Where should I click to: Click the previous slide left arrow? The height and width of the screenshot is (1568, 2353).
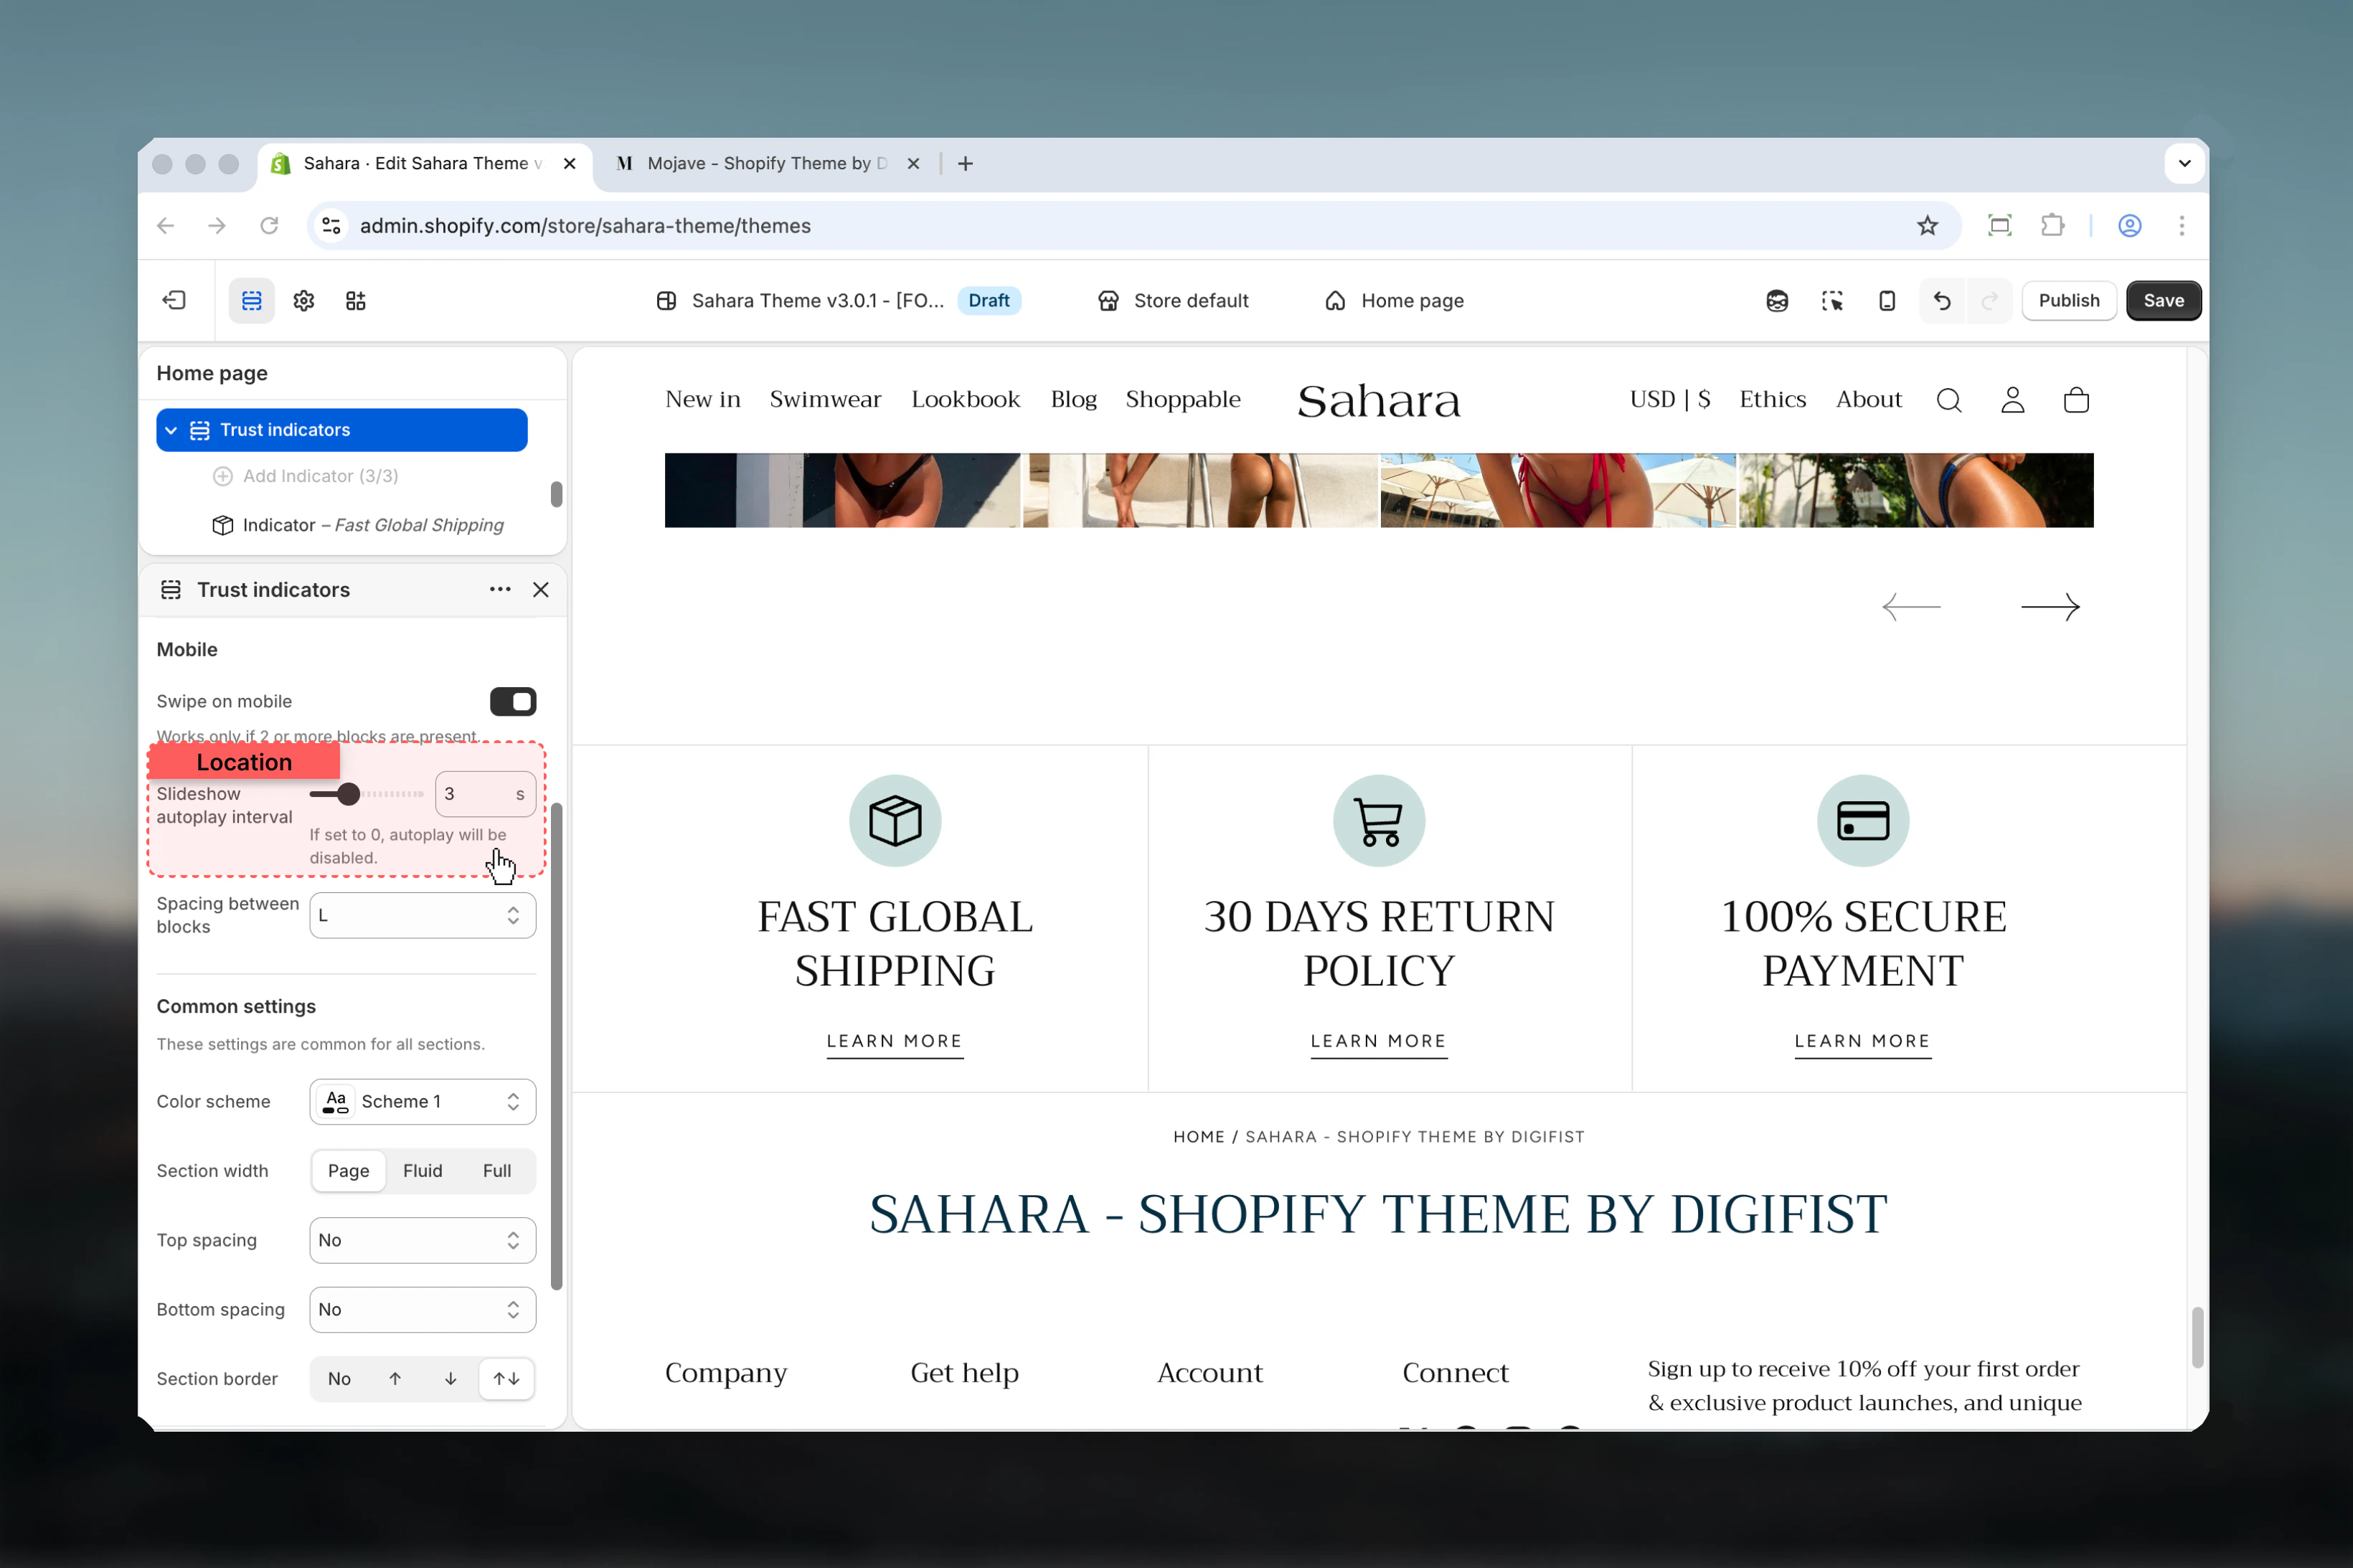[1911, 607]
